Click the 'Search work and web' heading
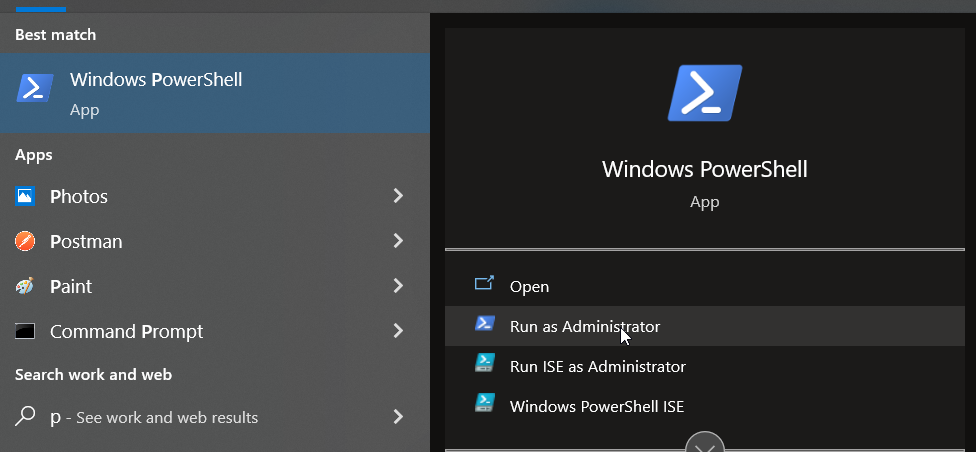The width and height of the screenshot is (976, 452). [93, 375]
